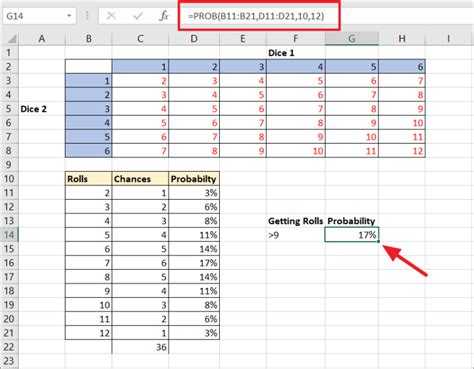
Task: Select the Chances header cell
Action: 140,179
